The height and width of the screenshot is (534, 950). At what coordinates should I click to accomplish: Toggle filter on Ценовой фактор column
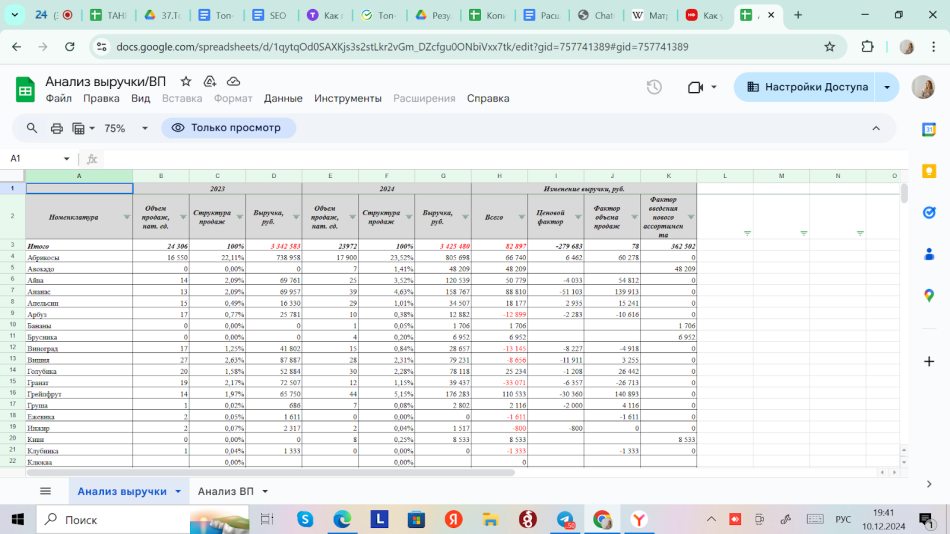click(x=577, y=217)
